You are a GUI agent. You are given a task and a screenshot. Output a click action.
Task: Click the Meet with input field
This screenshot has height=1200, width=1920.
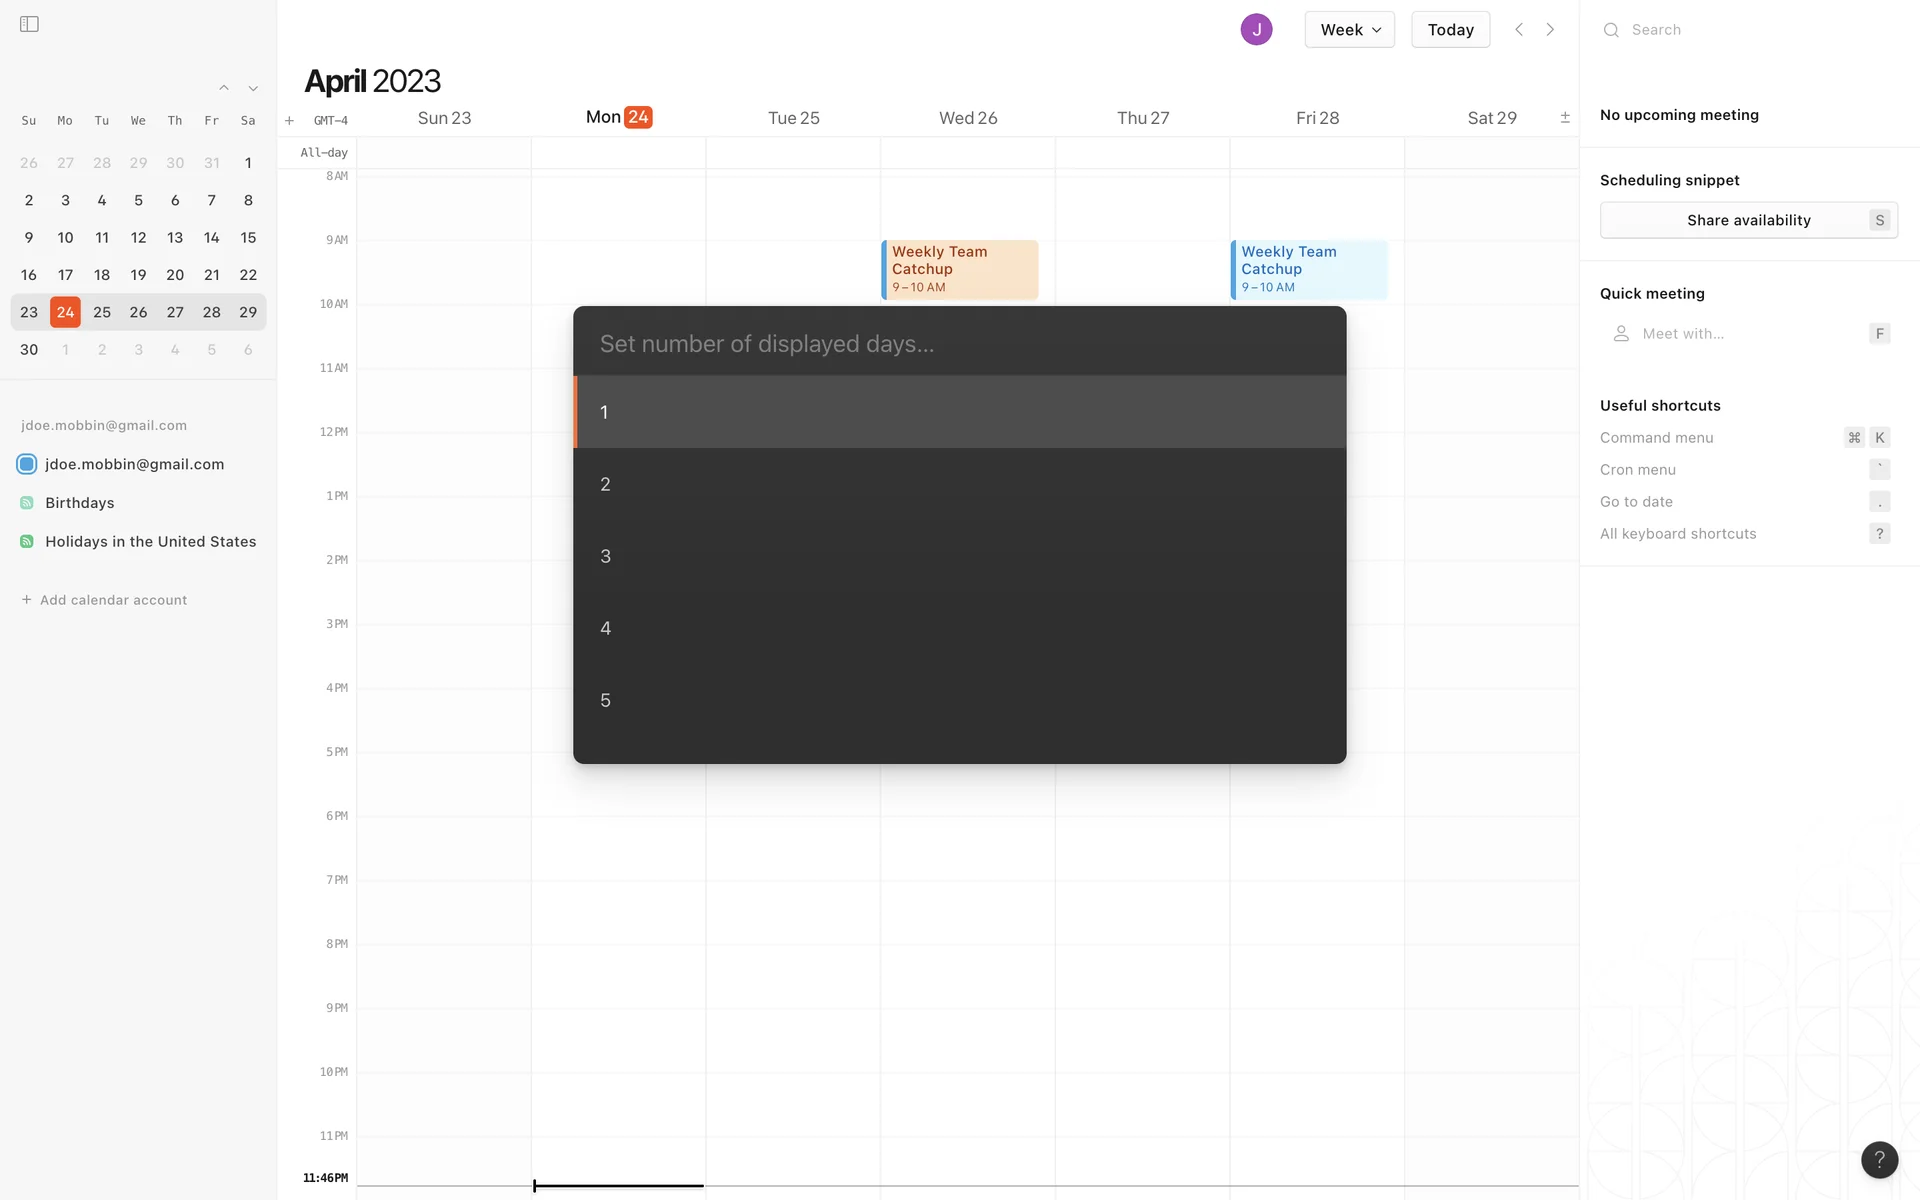(x=1740, y=333)
